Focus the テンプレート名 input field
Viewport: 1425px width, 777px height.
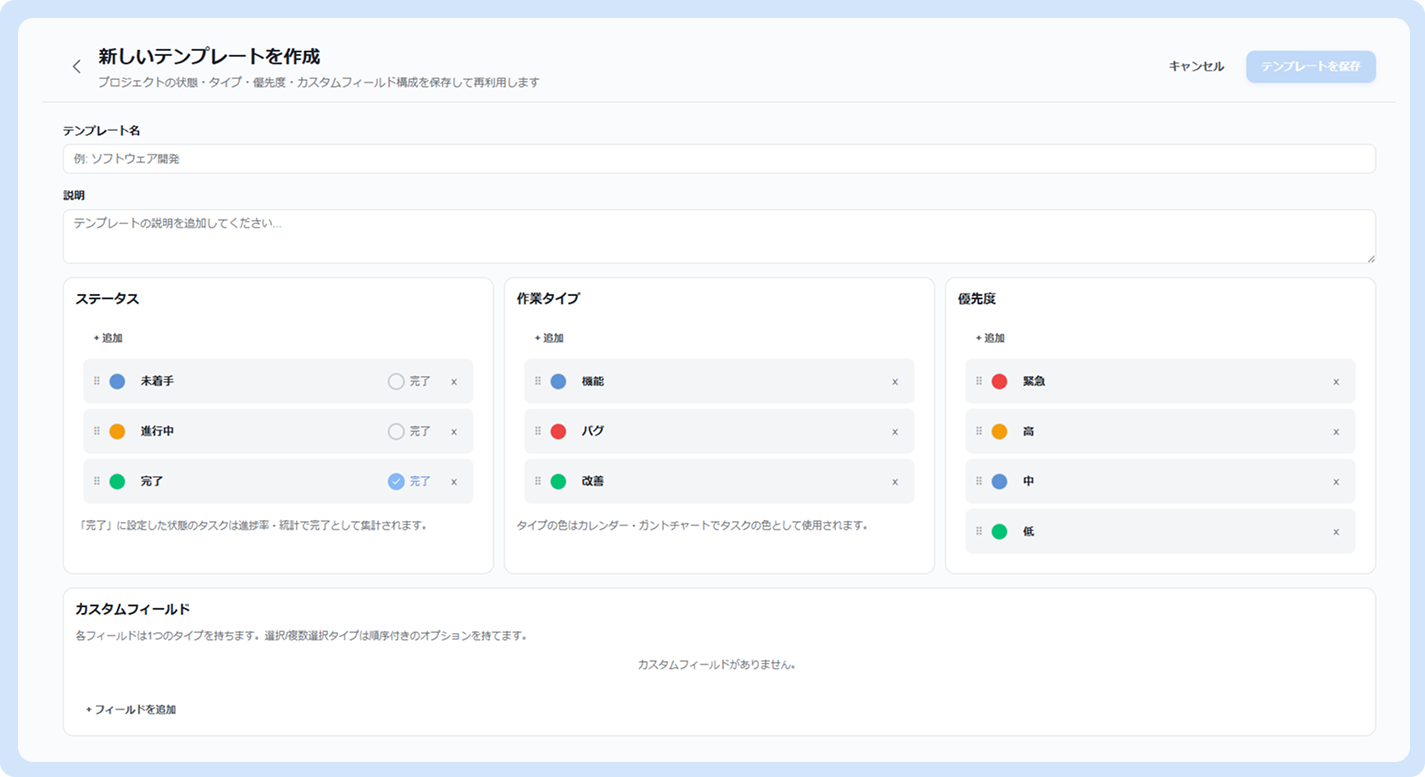719,158
